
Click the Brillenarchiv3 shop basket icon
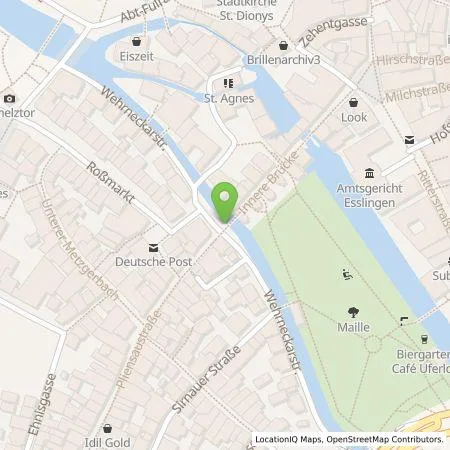(x=283, y=45)
